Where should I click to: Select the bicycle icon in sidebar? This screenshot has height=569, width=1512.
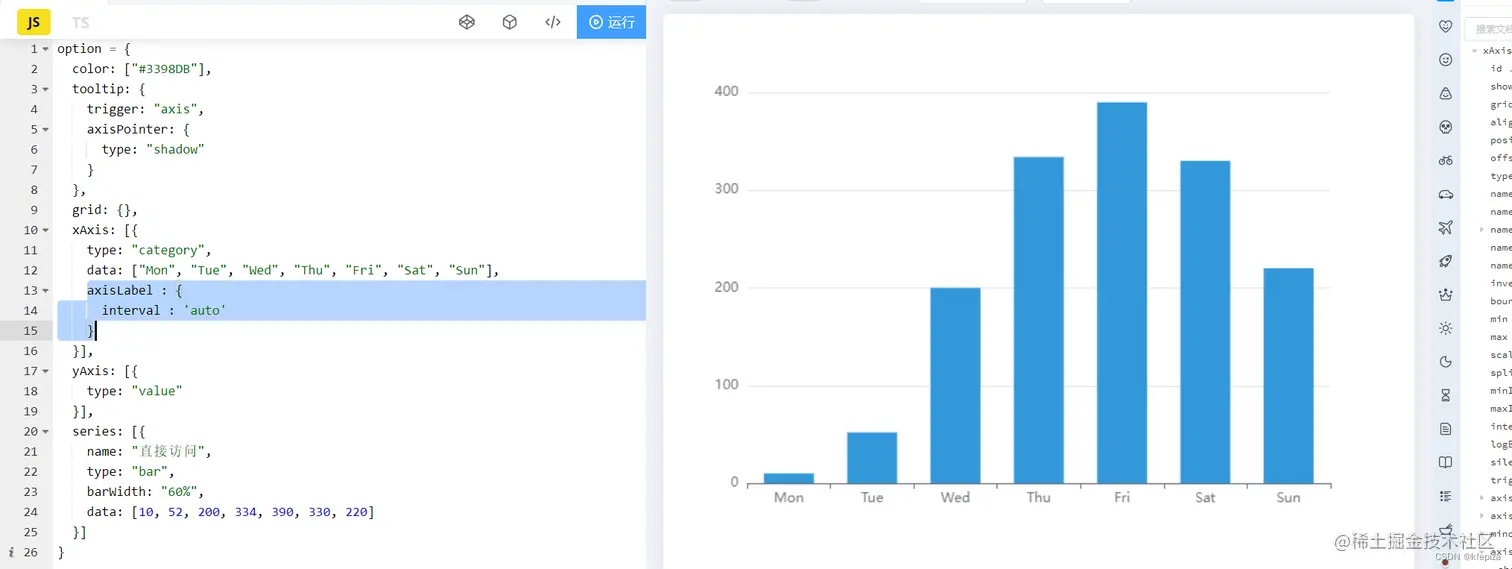click(x=1445, y=160)
